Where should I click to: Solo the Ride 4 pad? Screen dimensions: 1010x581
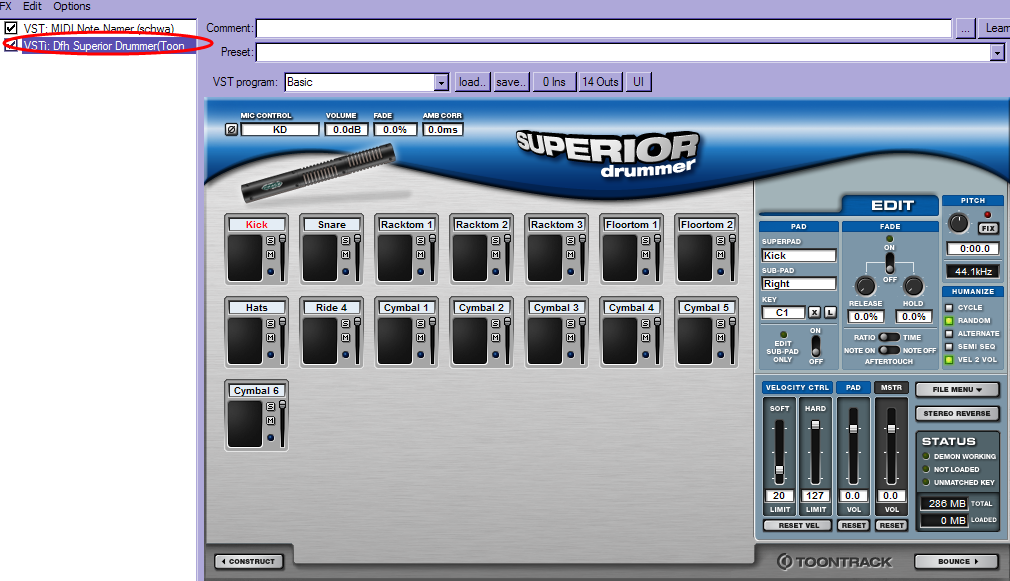pos(346,323)
